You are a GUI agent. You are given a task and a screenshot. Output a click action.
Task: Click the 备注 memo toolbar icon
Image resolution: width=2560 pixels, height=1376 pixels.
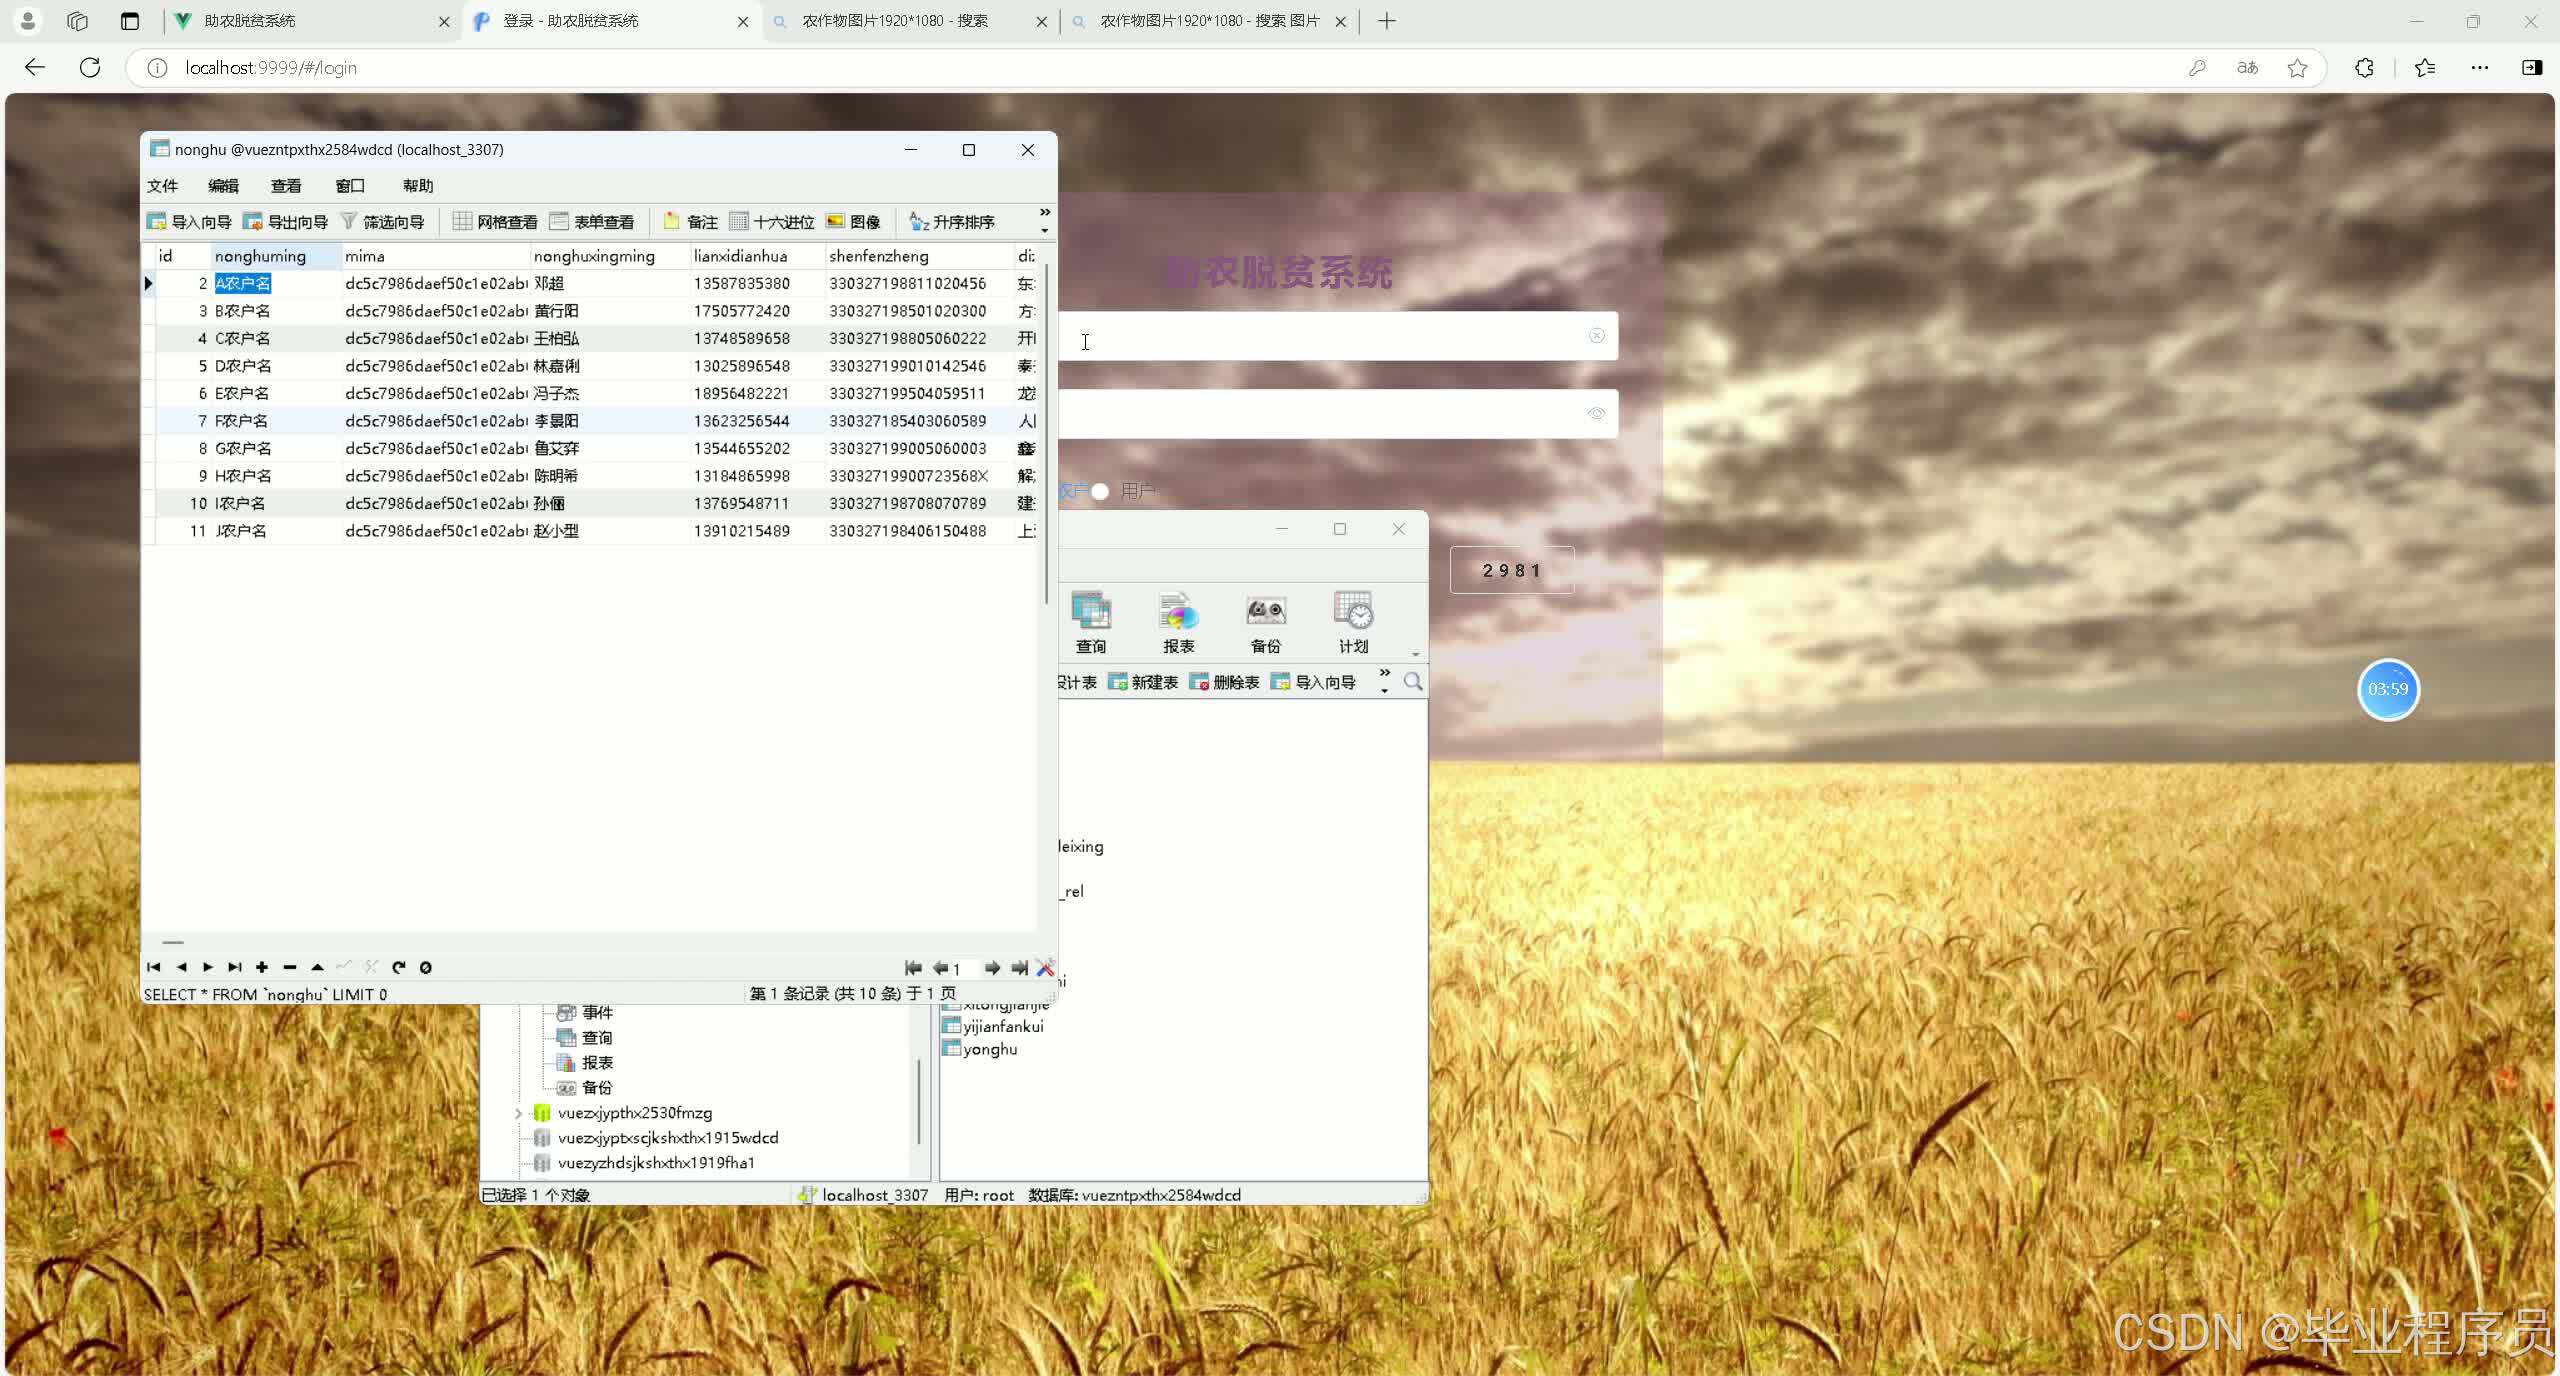coord(691,222)
